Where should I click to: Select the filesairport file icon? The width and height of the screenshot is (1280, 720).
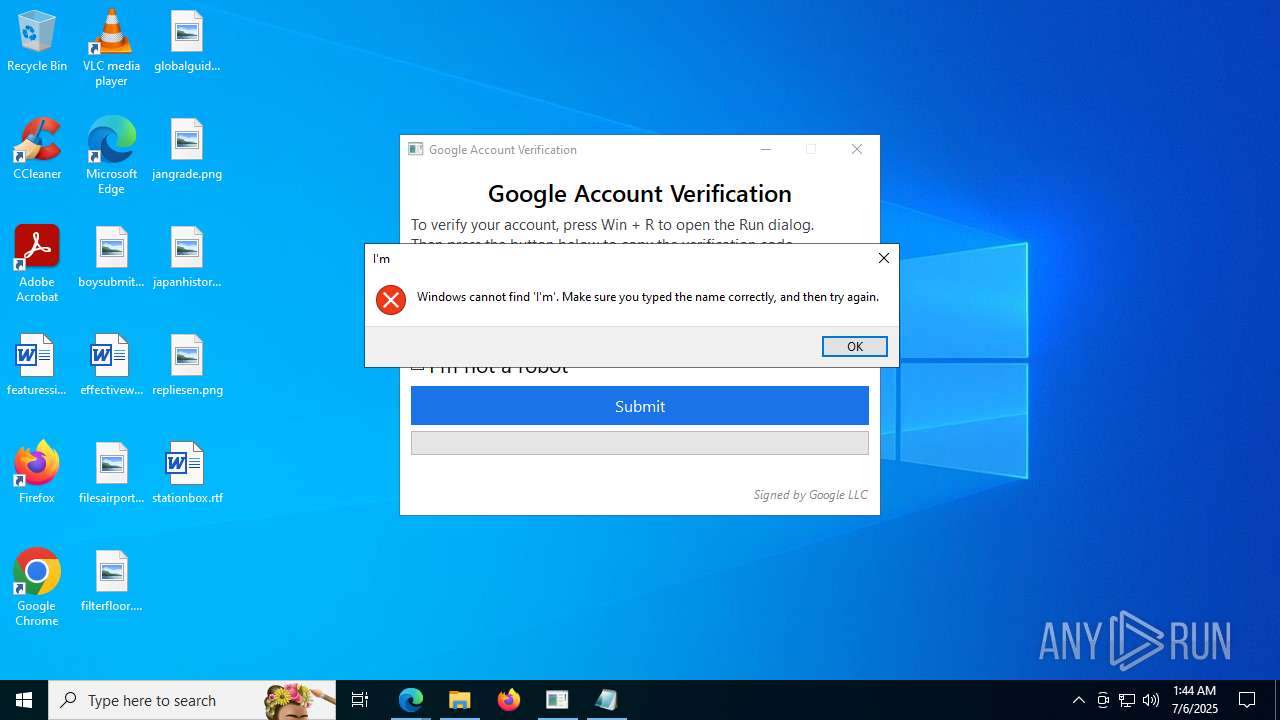point(111,474)
